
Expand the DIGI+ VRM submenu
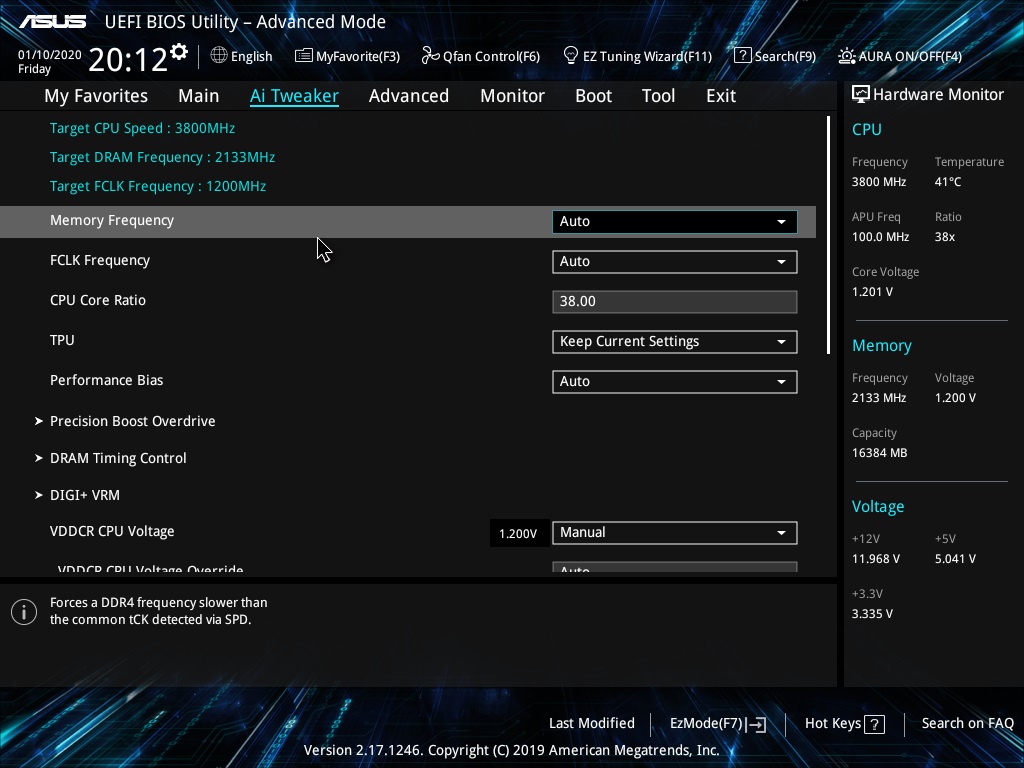click(x=84, y=495)
